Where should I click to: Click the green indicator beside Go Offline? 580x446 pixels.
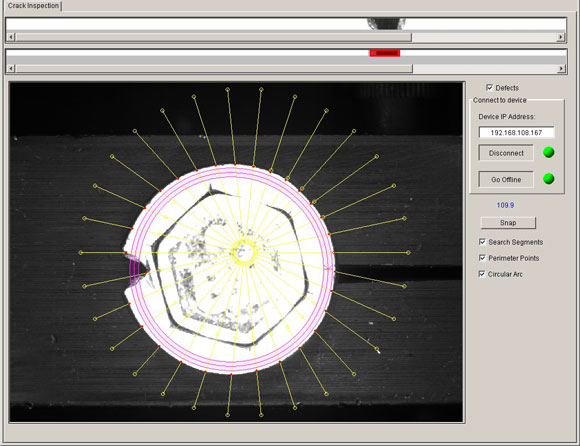point(549,179)
